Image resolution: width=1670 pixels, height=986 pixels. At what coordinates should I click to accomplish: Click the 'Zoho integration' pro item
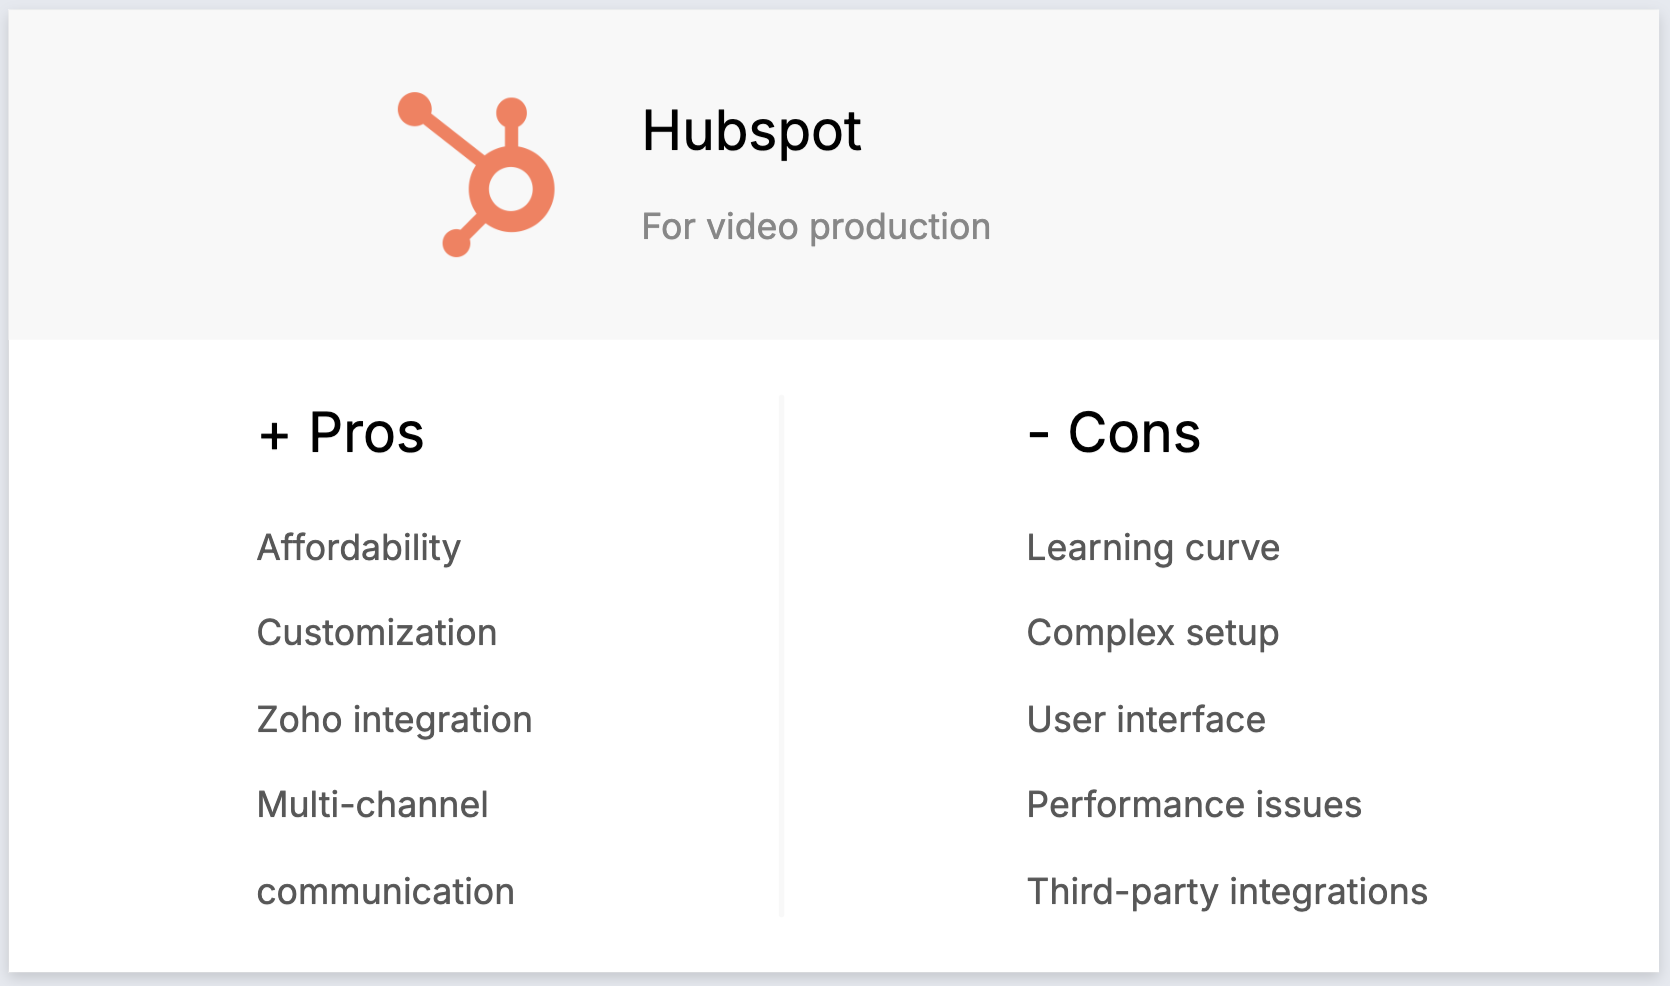[x=394, y=720]
